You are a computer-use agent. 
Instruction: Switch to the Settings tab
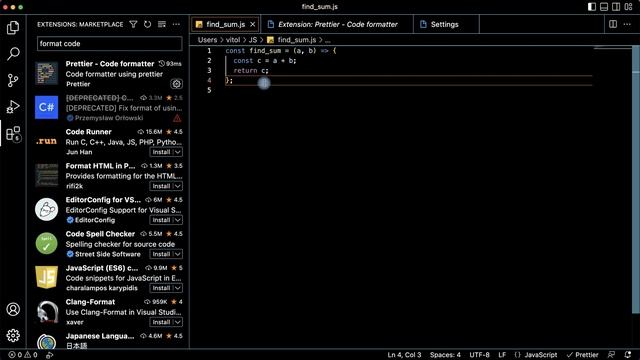click(x=444, y=24)
